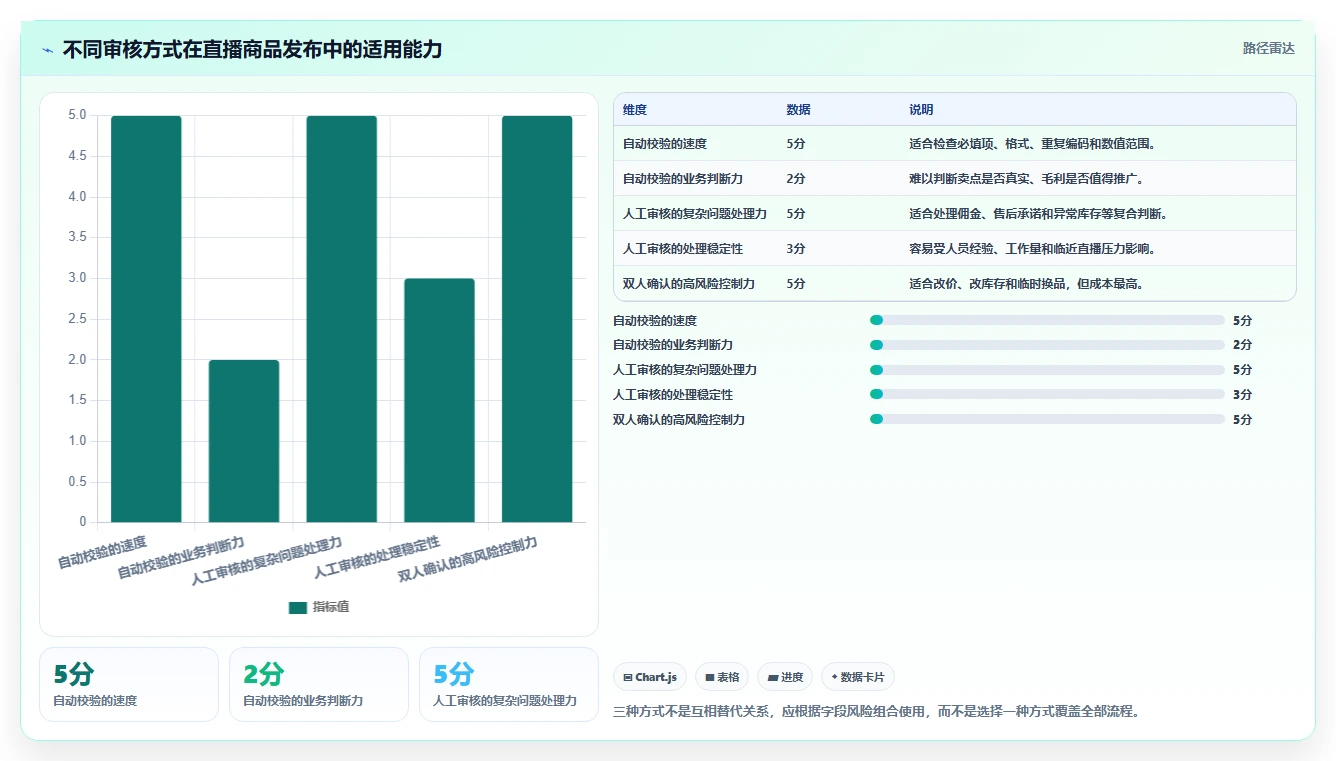
Task: Click the x-axis label 自动校验的业务判断力
Action: [x=181, y=558]
